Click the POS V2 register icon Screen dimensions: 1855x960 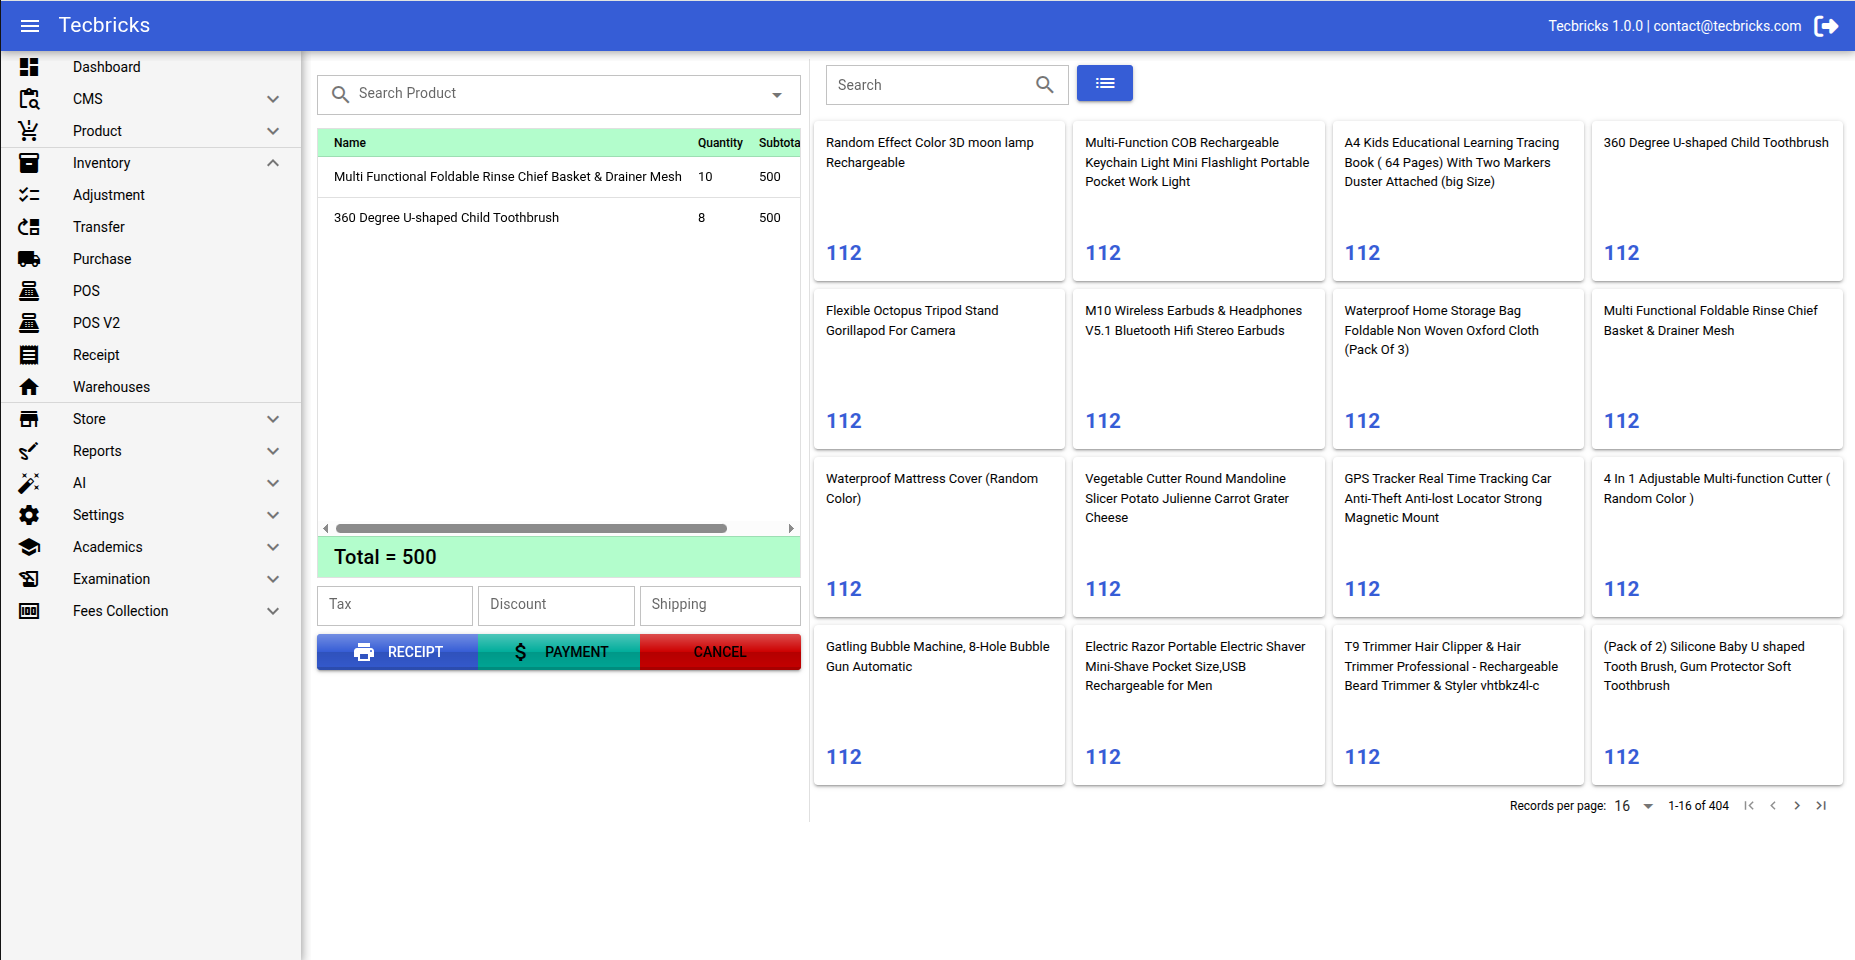pyautogui.click(x=29, y=323)
